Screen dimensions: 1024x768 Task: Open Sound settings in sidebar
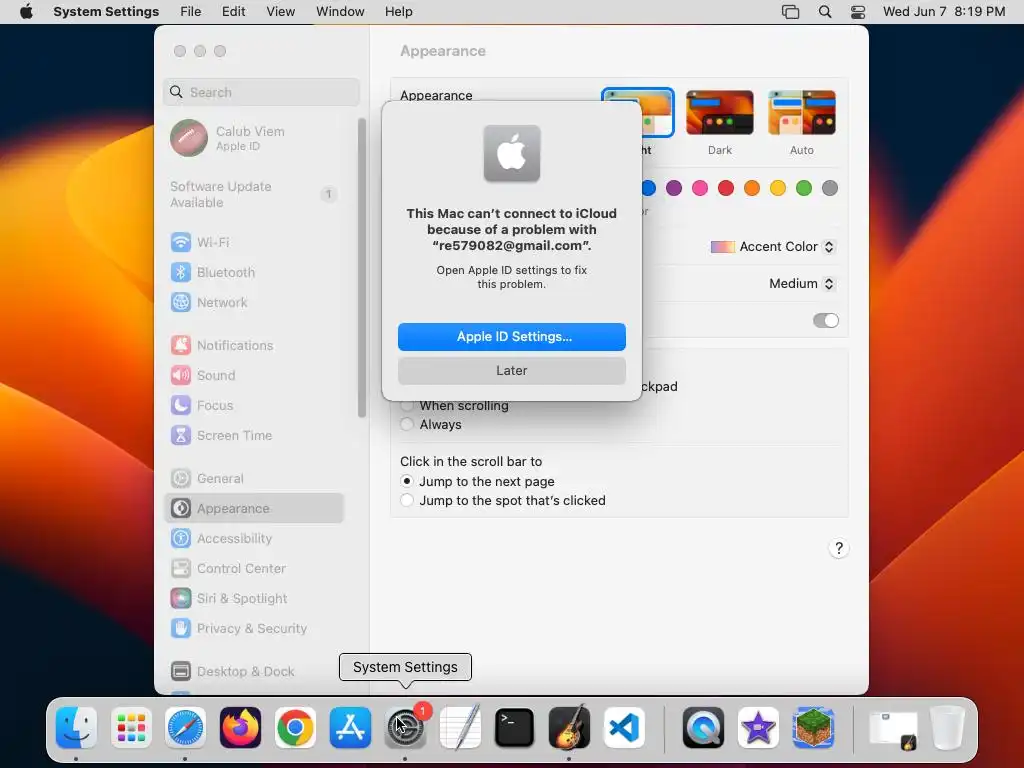[x=254, y=376]
